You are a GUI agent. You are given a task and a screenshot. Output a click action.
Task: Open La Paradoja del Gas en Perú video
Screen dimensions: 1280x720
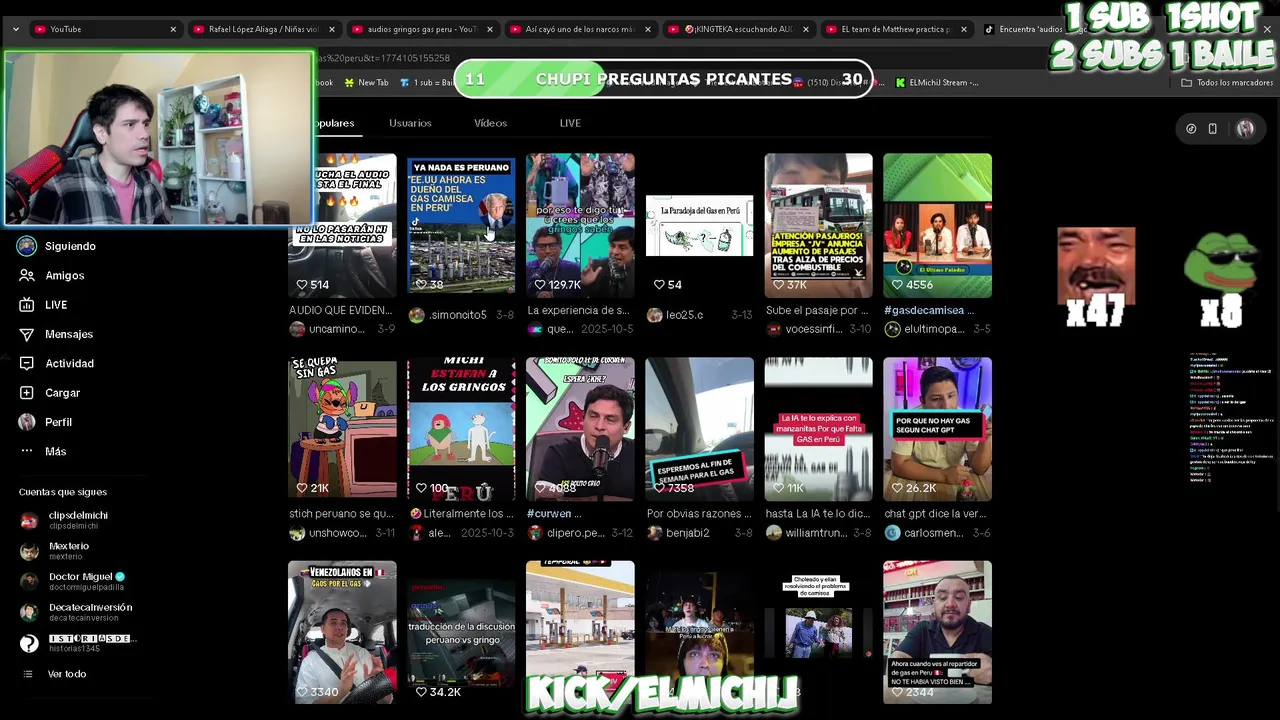(699, 225)
